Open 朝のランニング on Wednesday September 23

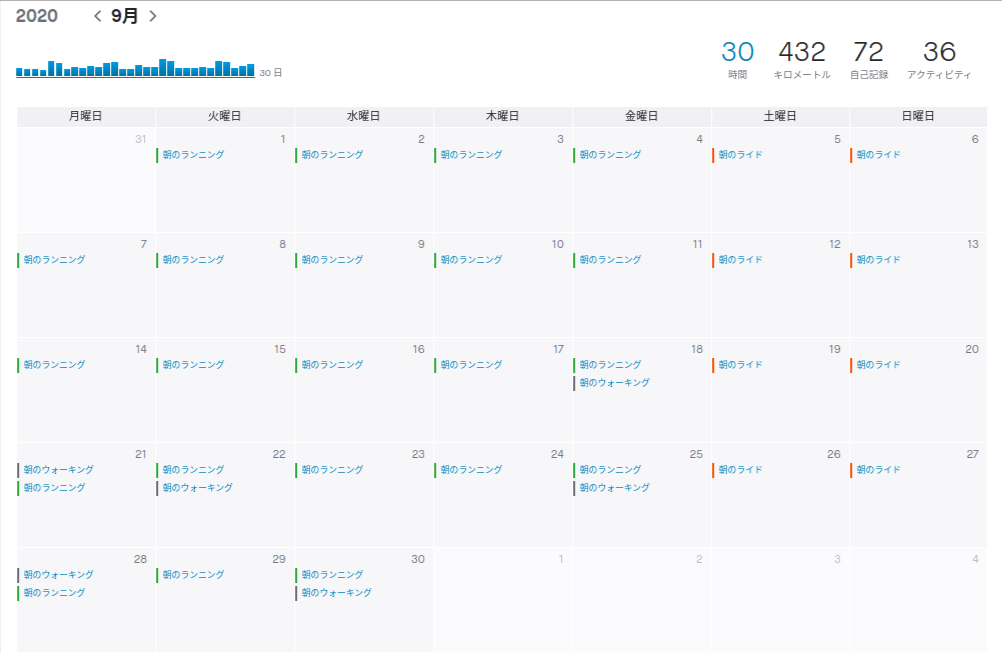tap(332, 470)
